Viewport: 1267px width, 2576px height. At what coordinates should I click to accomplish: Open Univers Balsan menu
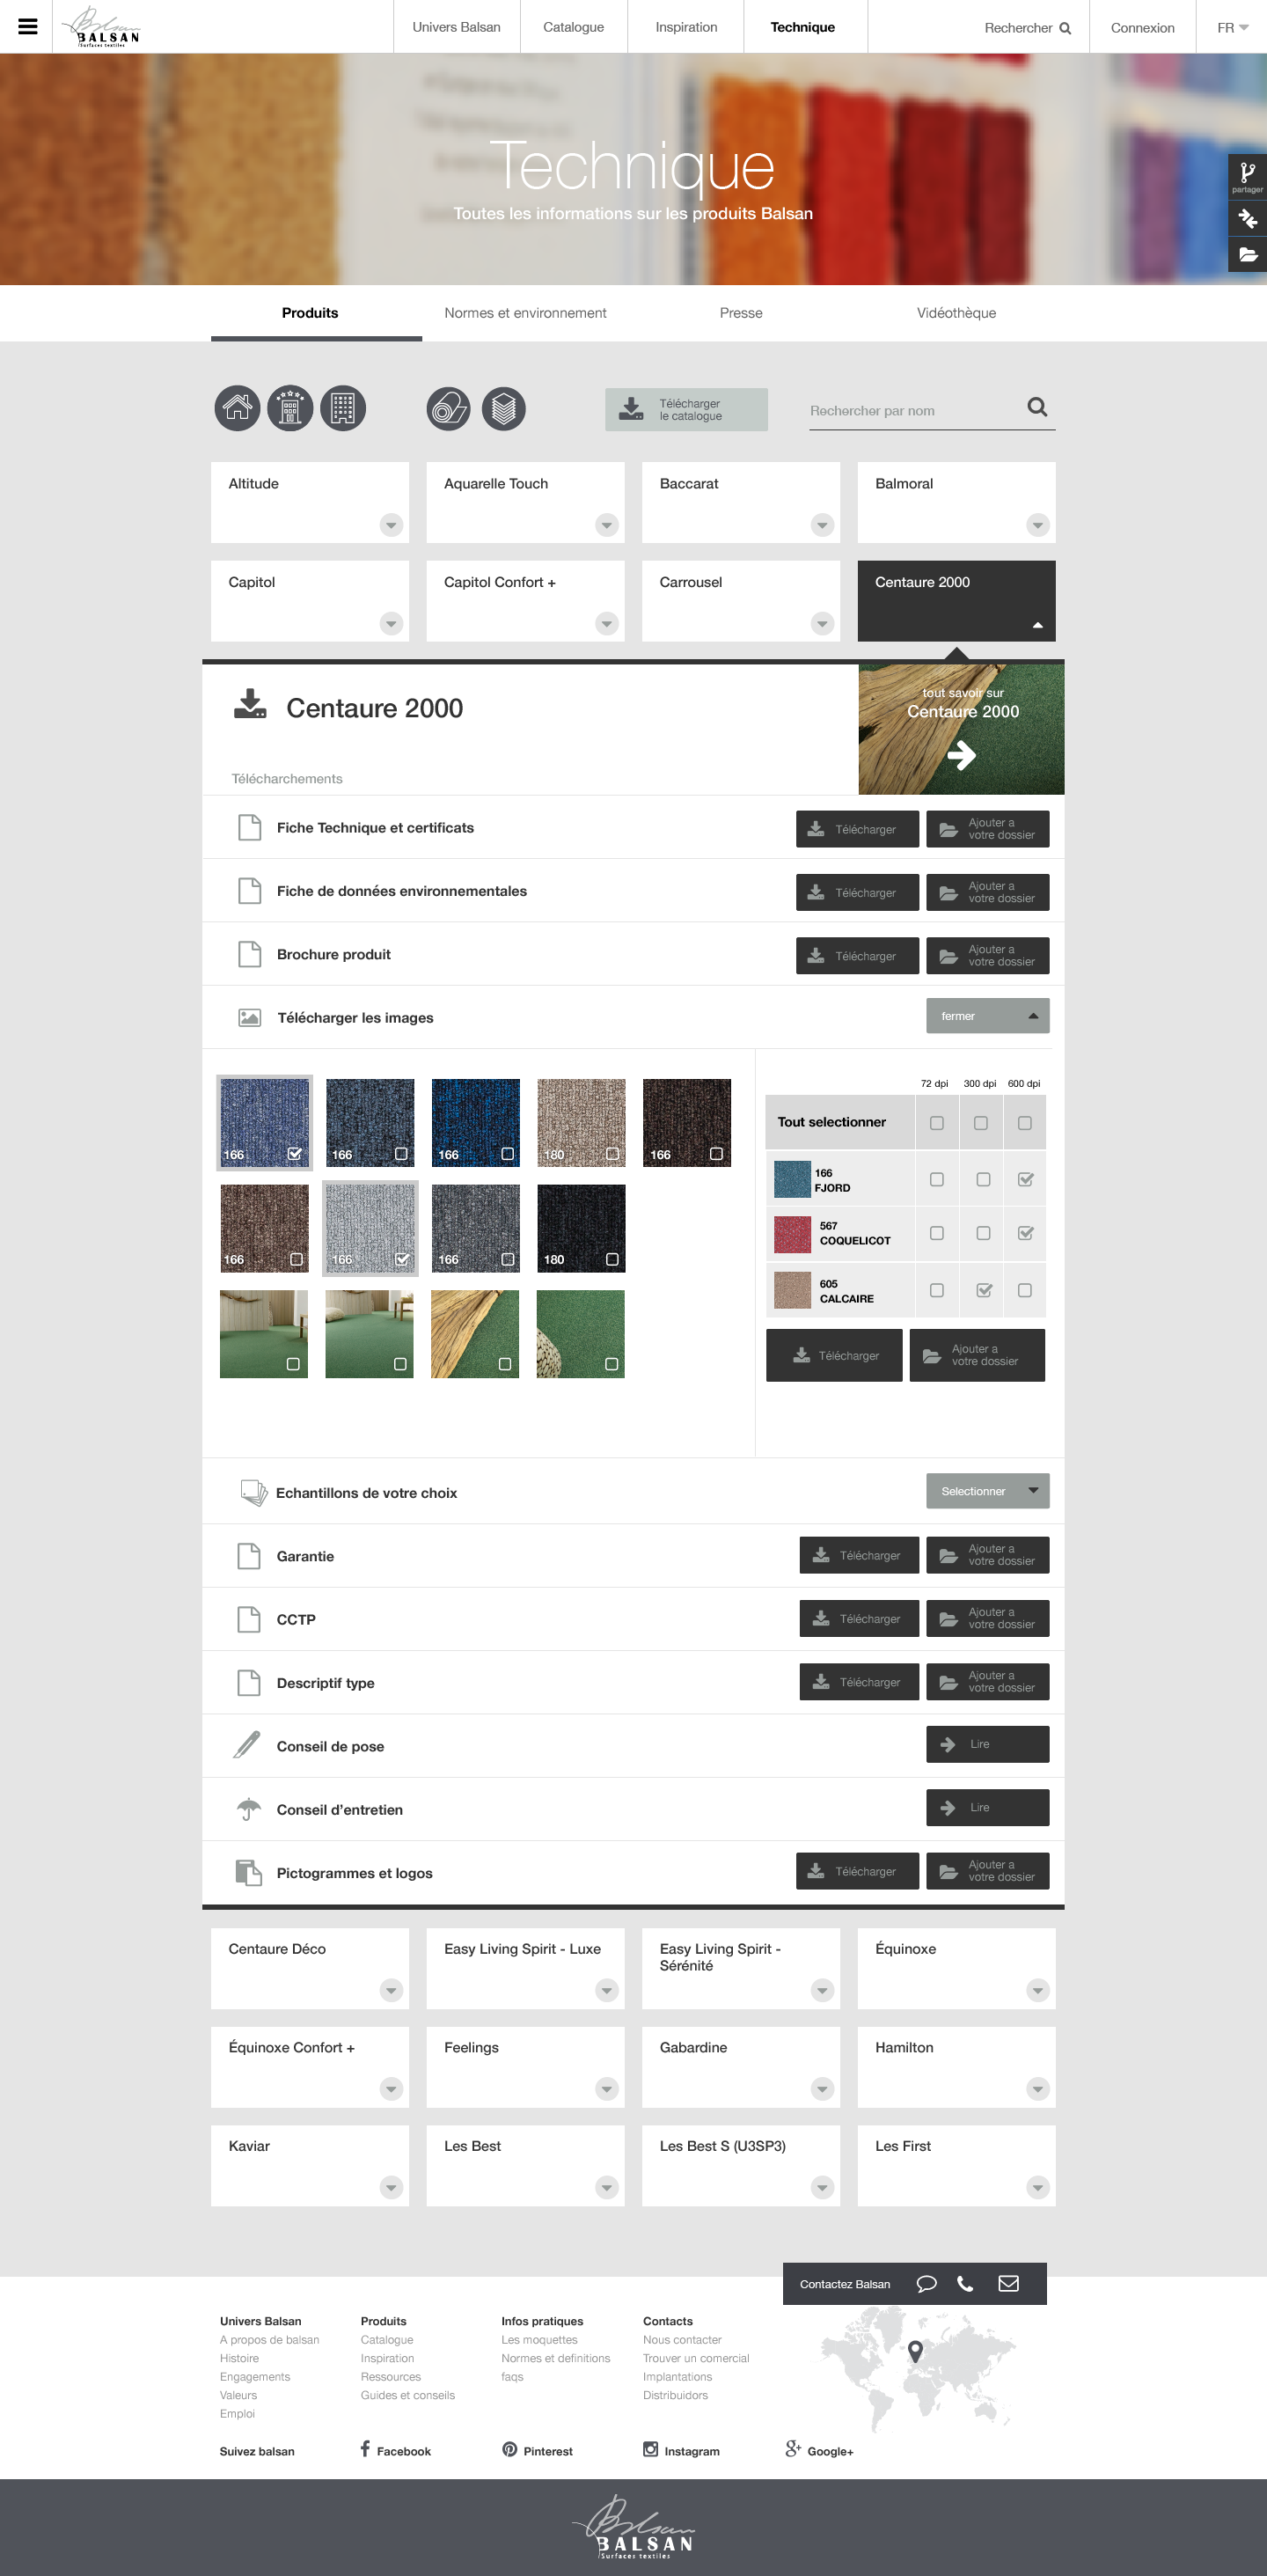coord(456,27)
